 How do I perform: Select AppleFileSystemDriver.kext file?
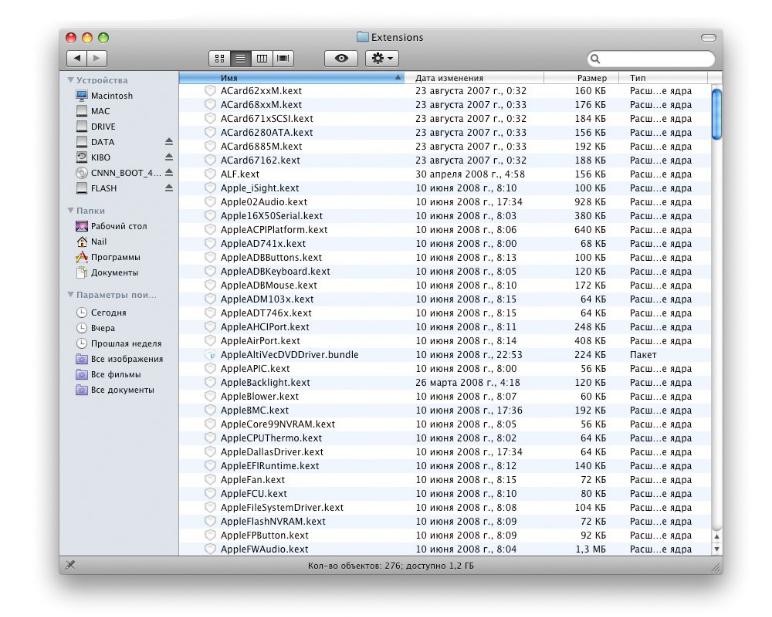445,507
